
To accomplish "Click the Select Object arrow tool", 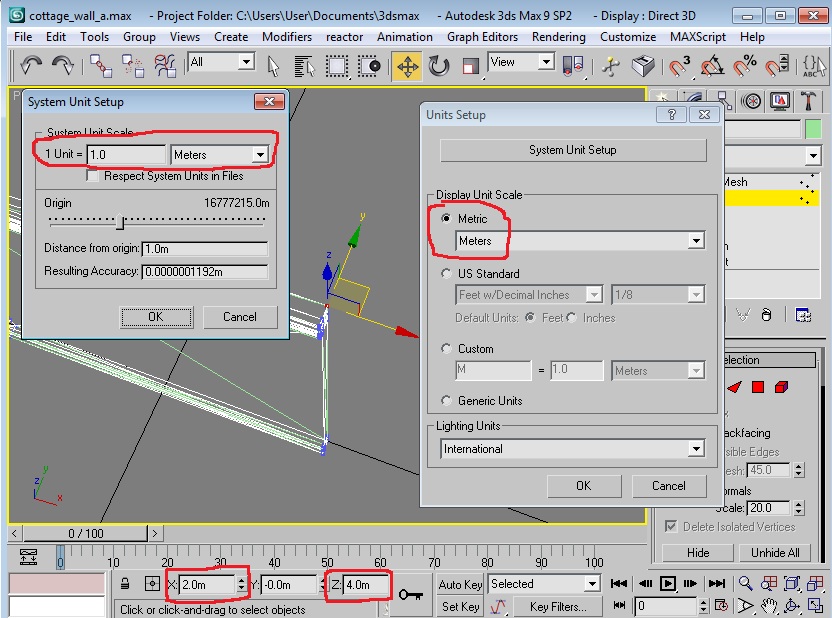I will tap(273, 66).
